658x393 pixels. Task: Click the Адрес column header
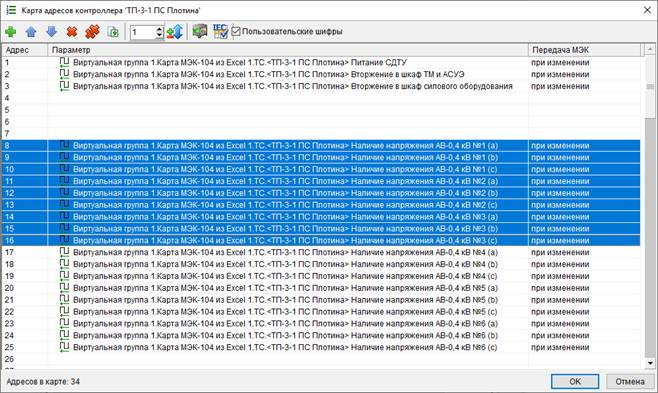25,50
